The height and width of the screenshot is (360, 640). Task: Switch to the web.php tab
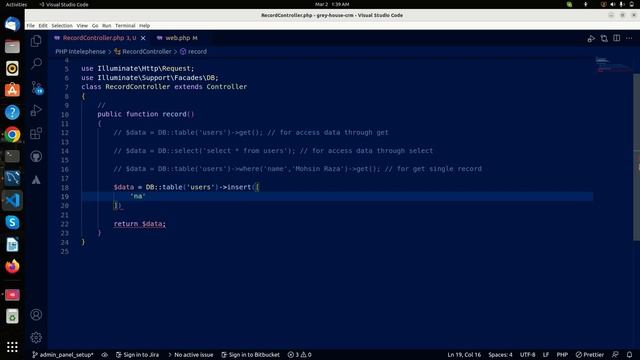pos(178,38)
